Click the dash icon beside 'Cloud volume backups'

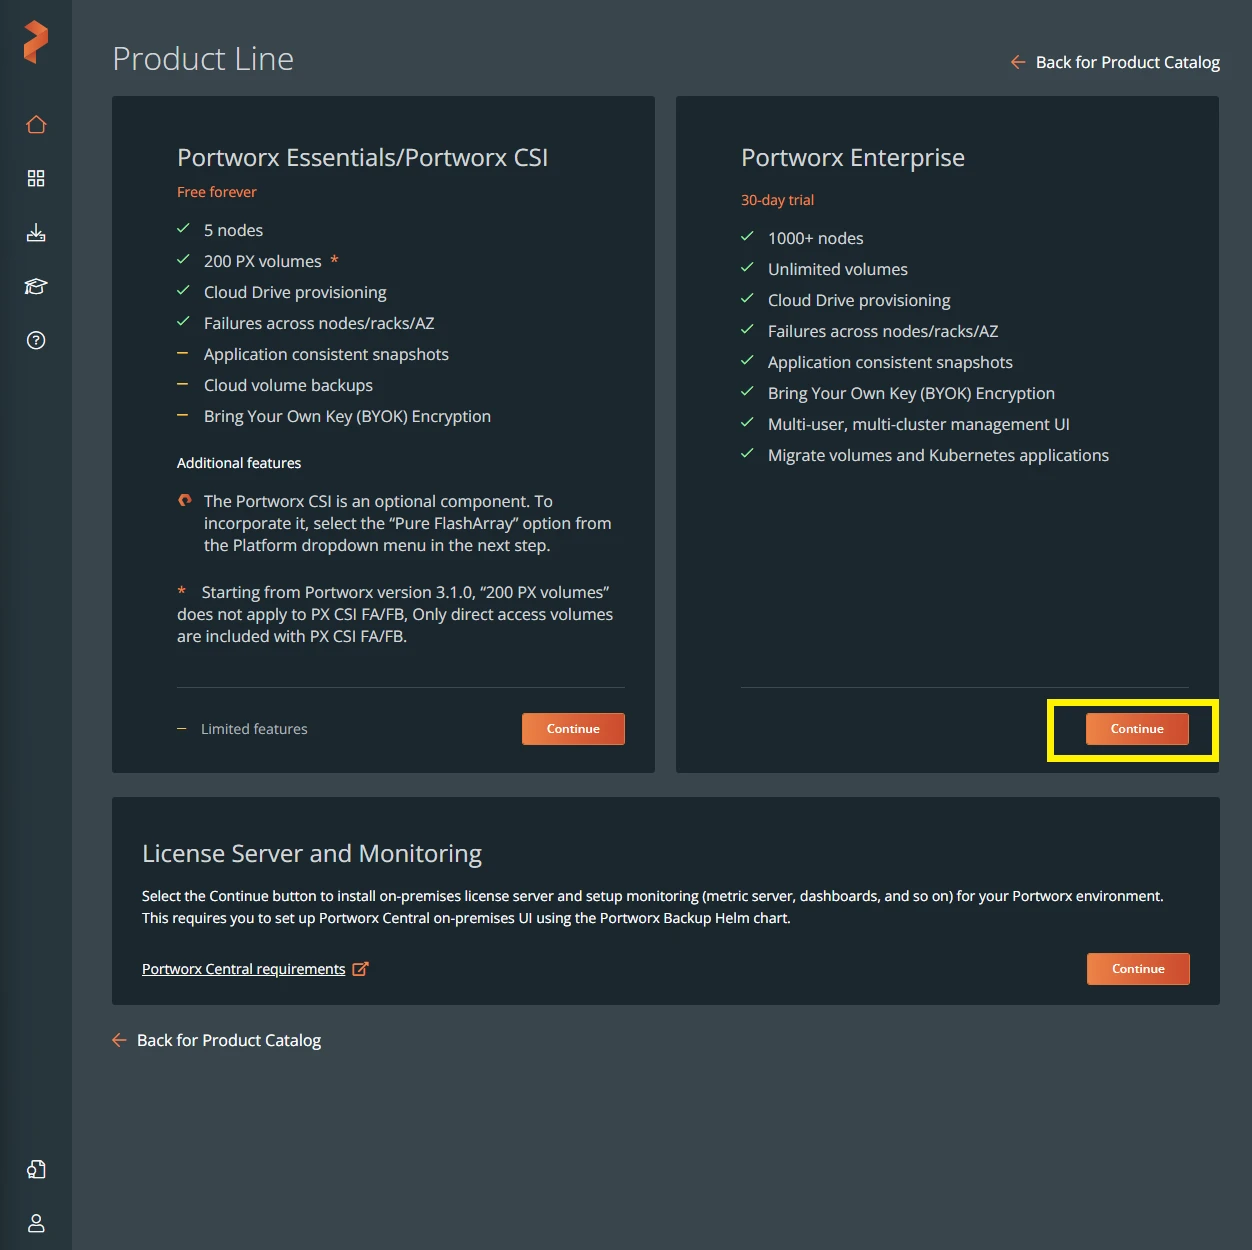[182, 385]
